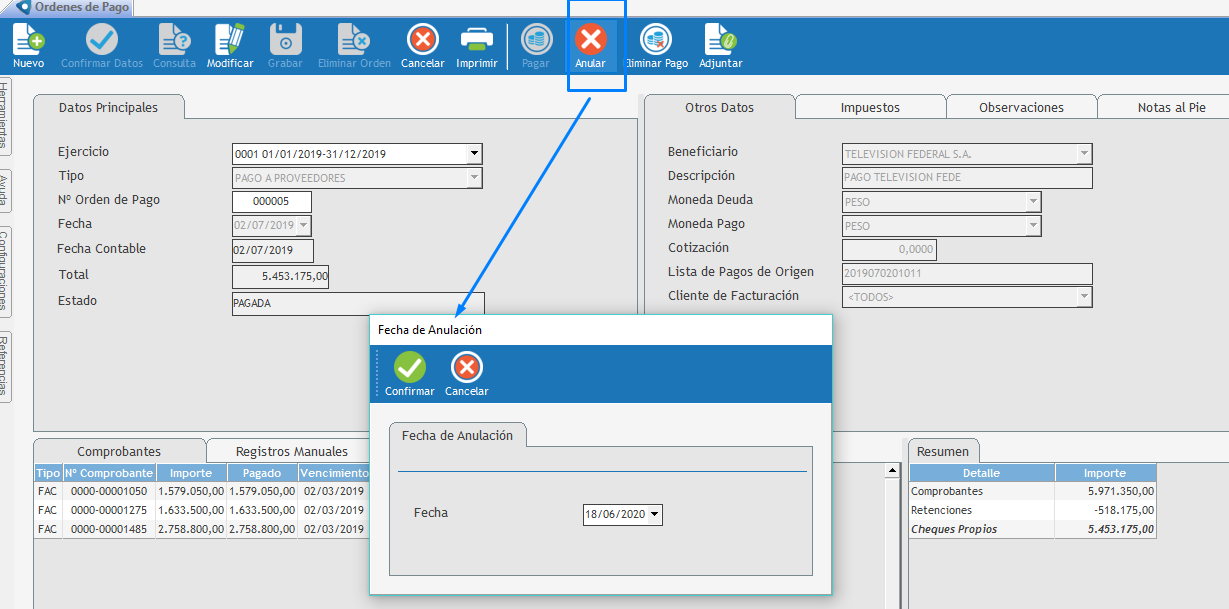Click the Importe column header in Comprobantes
This screenshot has height=609, width=1229.
tap(190, 473)
